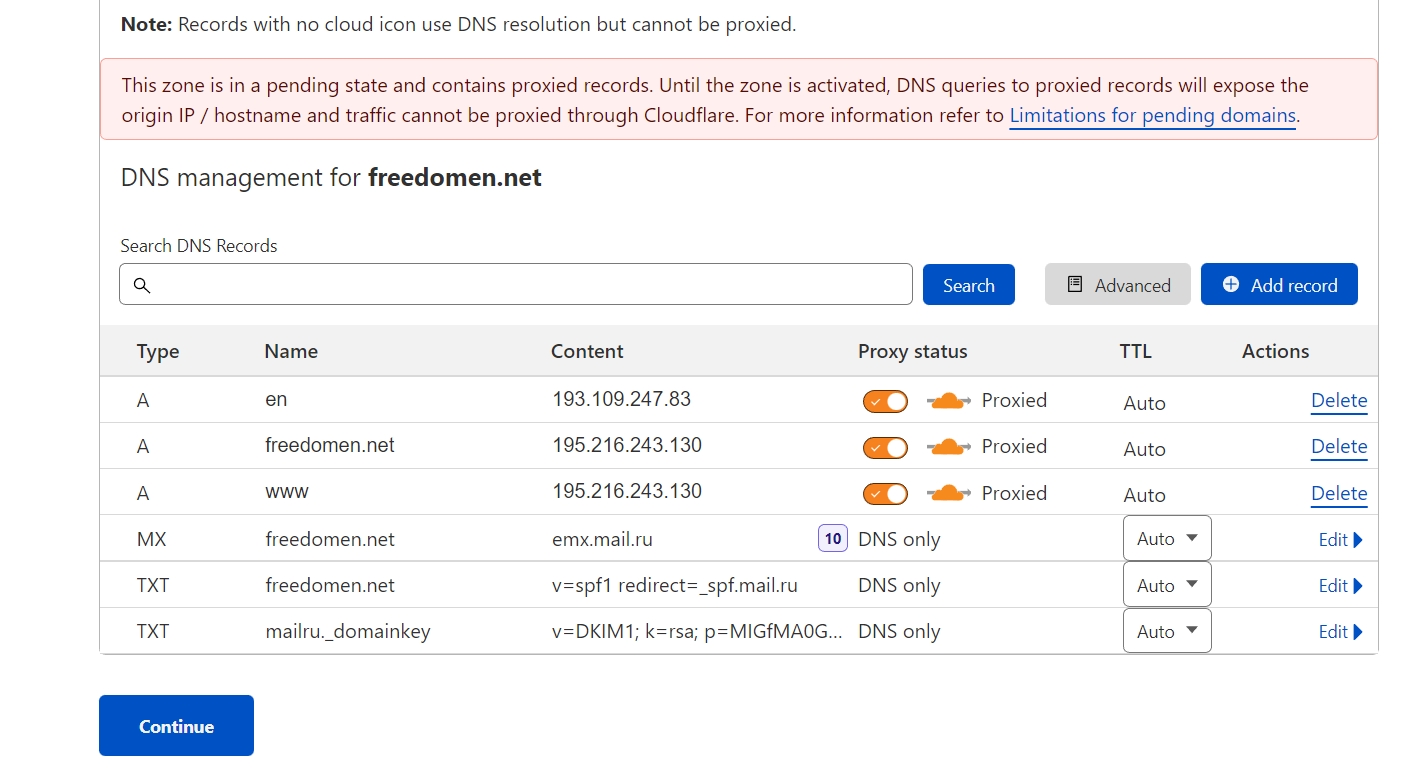This screenshot has height=777, width=1402.
Task: Click the Add record button
Action: click(1279, 285)
